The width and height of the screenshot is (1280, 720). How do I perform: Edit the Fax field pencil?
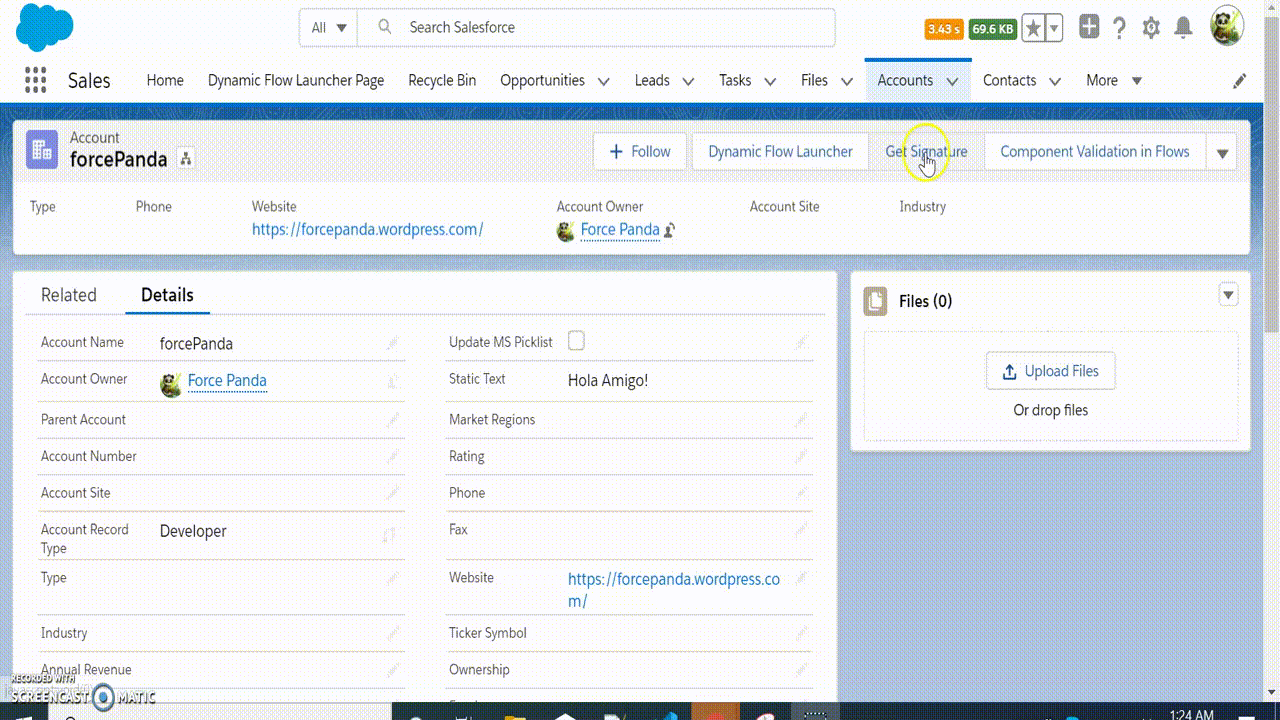pos(801,530)
